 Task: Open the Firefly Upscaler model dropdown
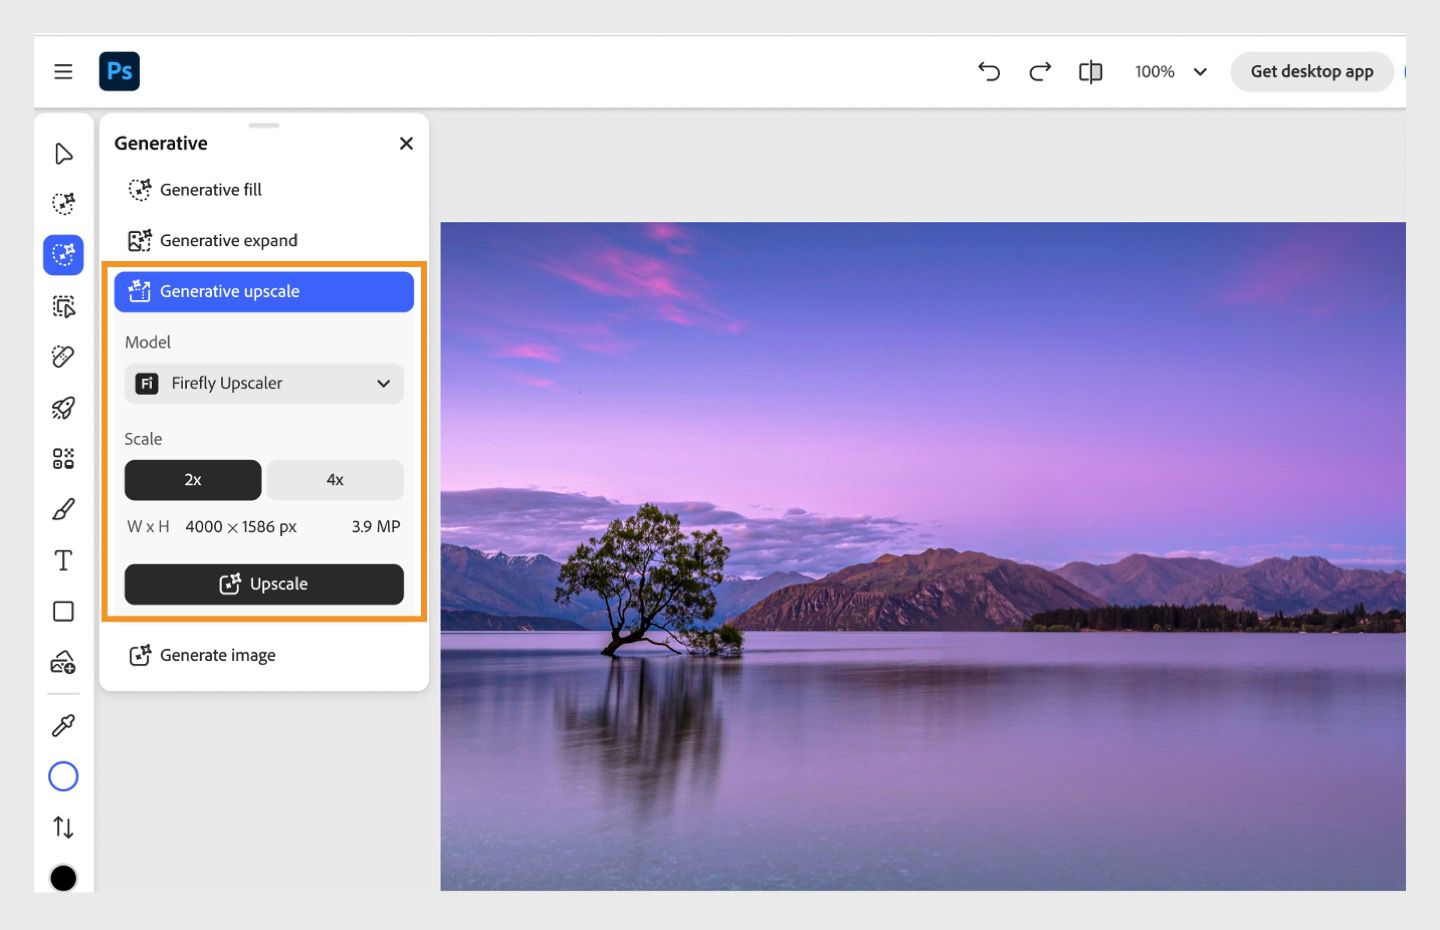263,383
